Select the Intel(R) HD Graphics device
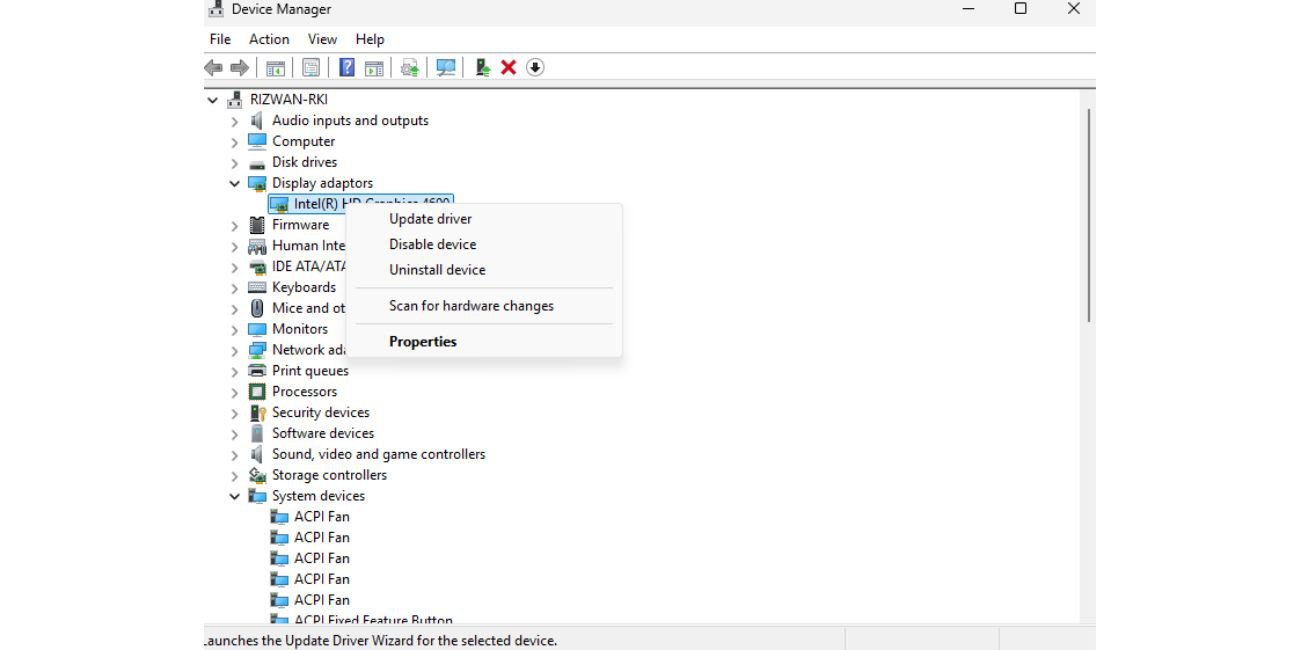The image size is (1300, 650). [x=361, y=204]
